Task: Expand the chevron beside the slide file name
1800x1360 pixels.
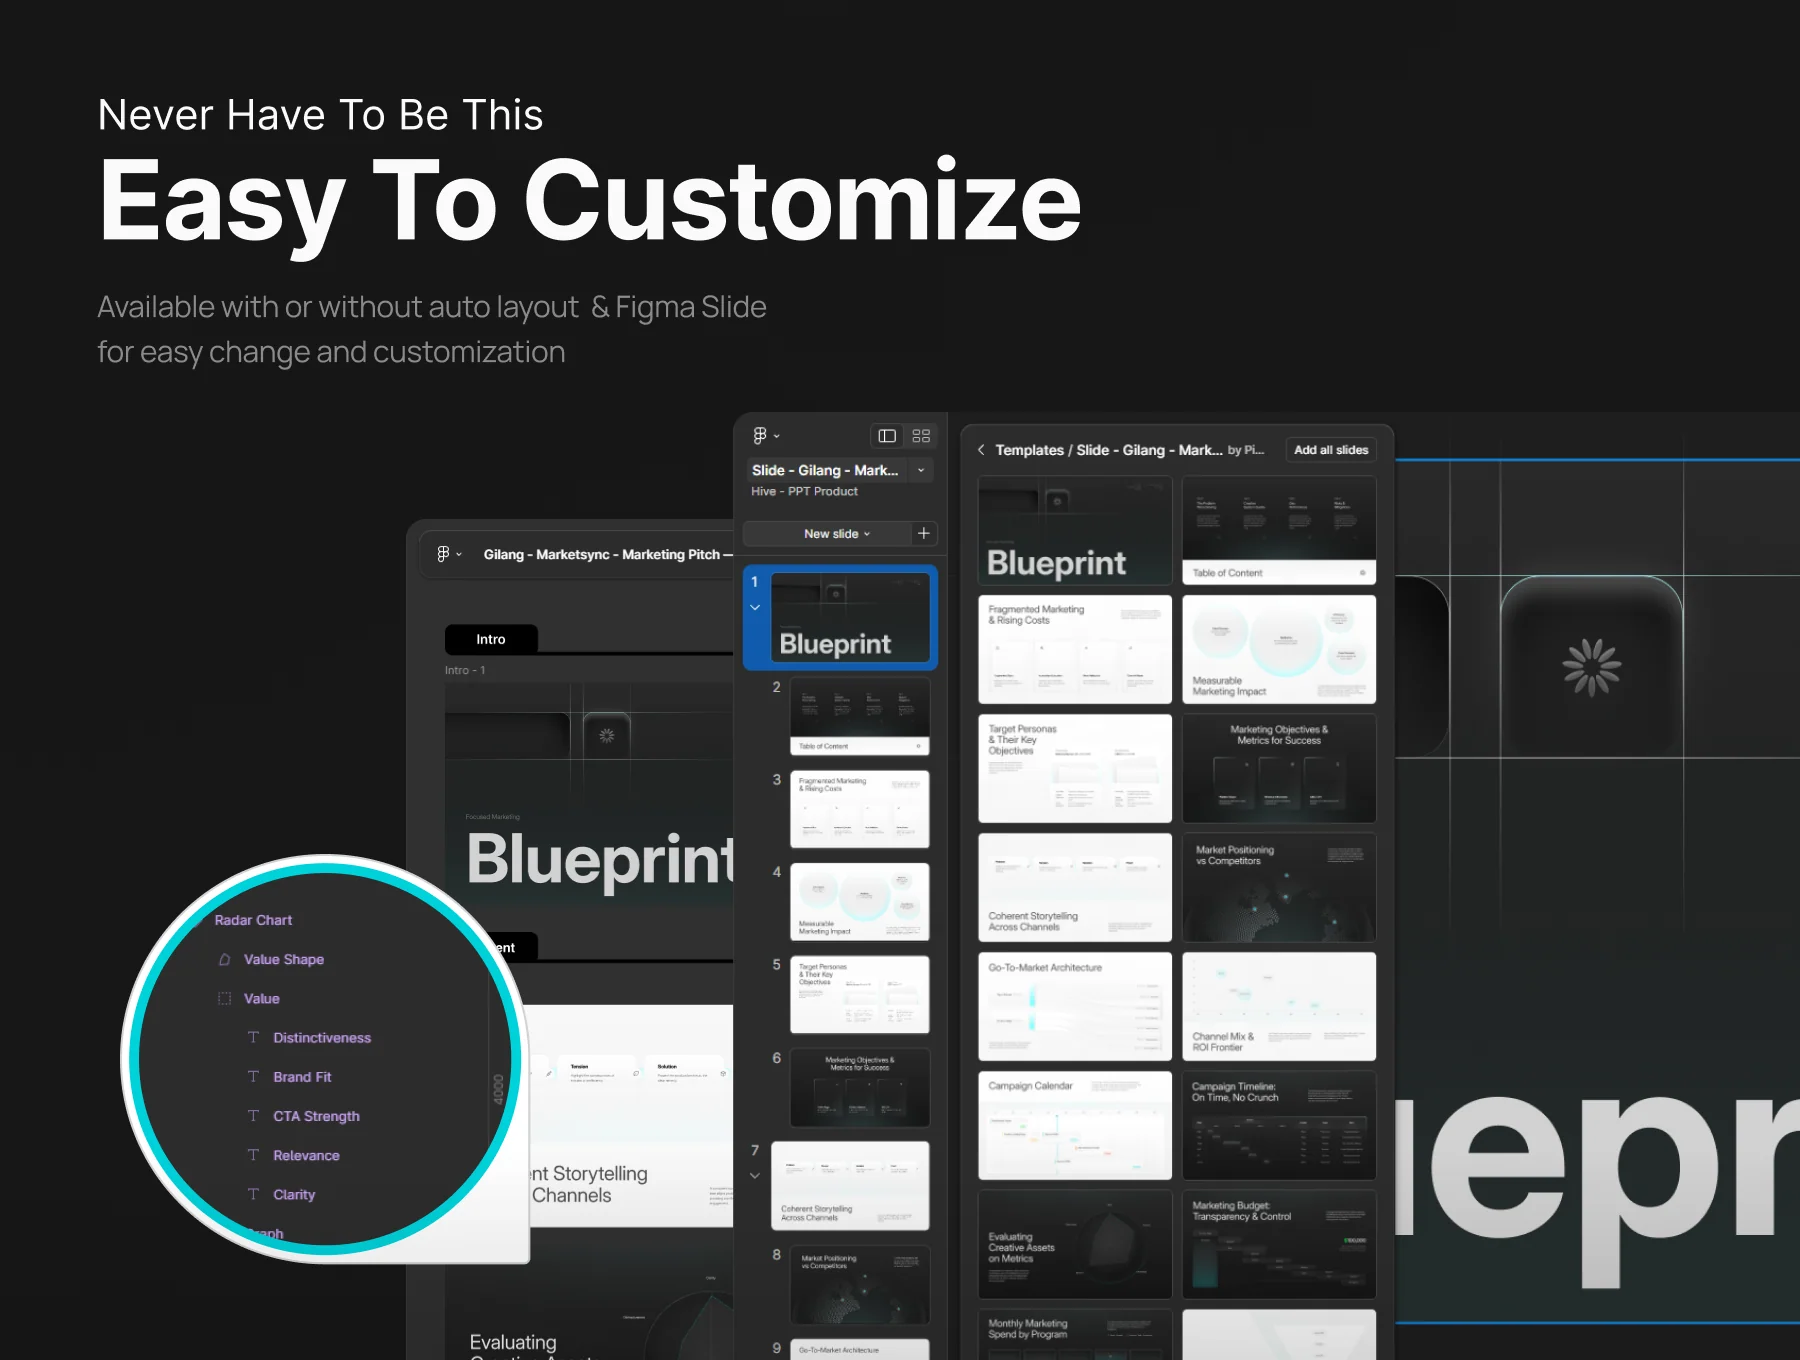Action: [921, 470]
